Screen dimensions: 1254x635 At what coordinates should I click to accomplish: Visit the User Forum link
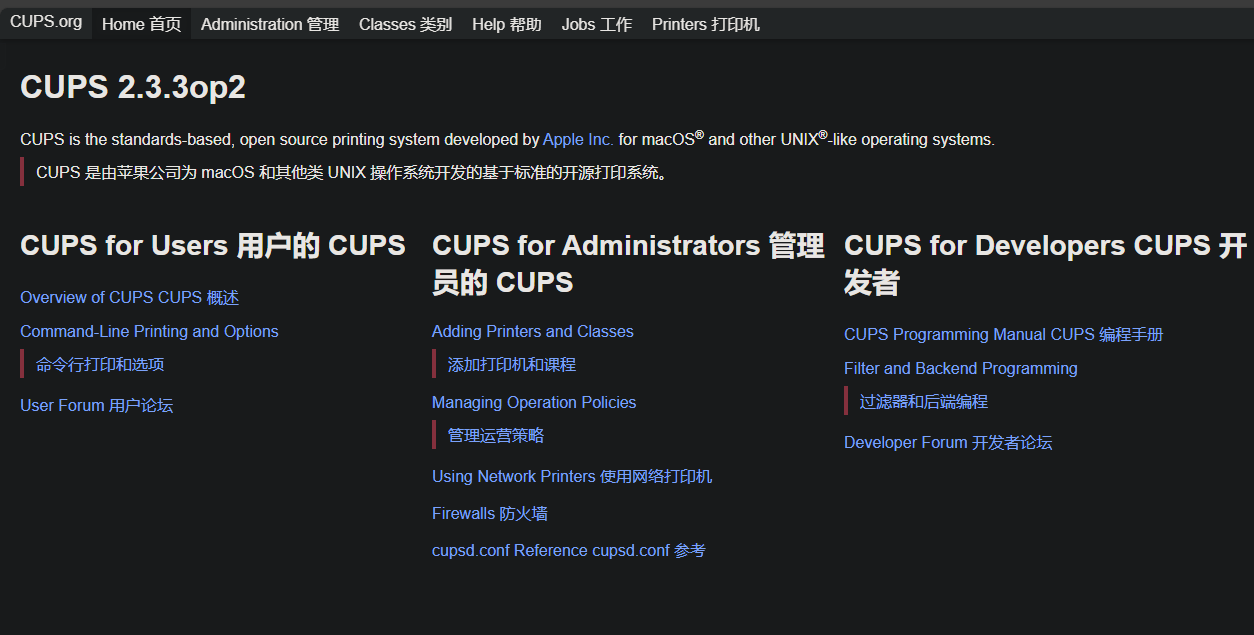tap(96, 406)
